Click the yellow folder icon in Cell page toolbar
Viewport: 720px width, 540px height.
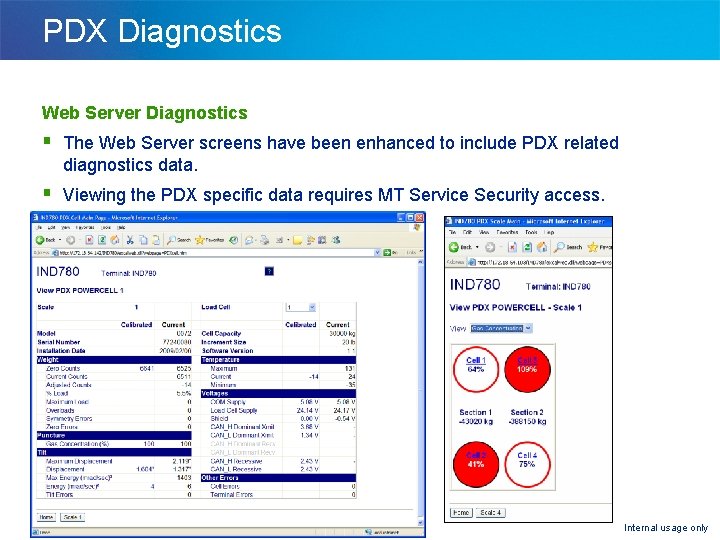(x=298, y=240)
